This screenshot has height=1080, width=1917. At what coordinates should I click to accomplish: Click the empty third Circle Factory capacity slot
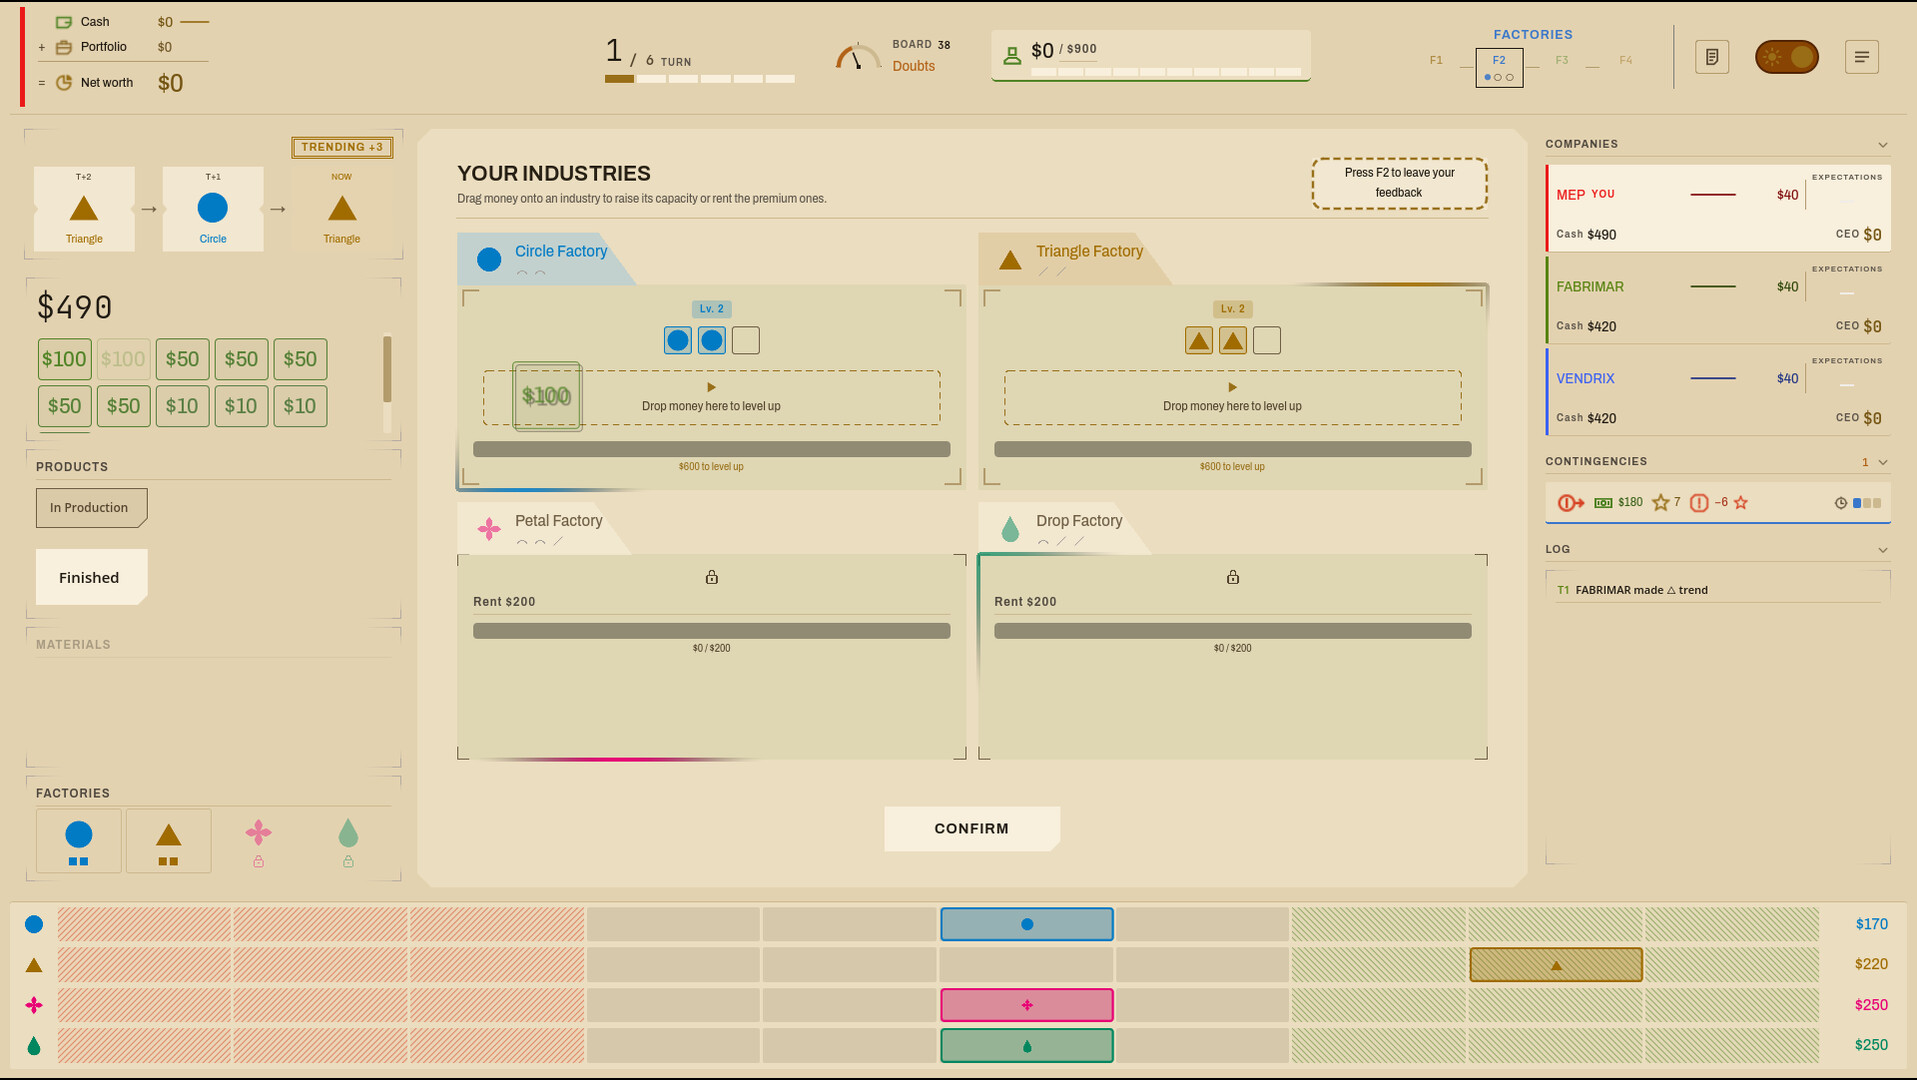click(746, 341)
